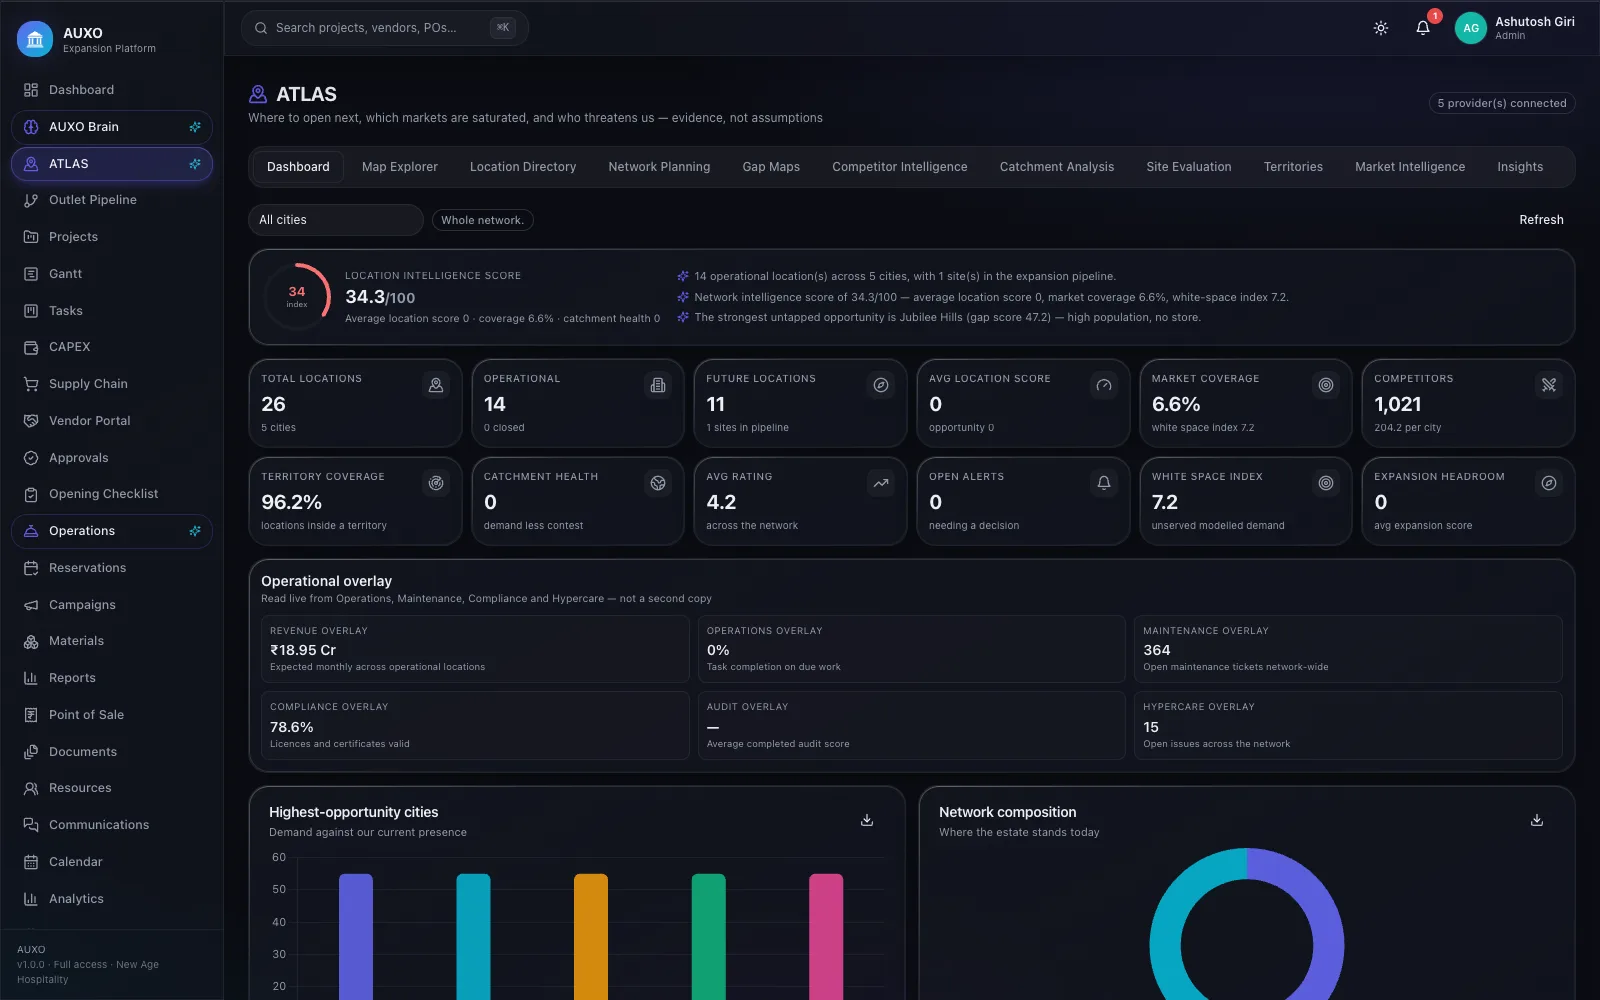This screenshot has width=1600, height=1000.
Task: Click sparkle icon beside ATLAS in sidebar
Action: [195, 164]
